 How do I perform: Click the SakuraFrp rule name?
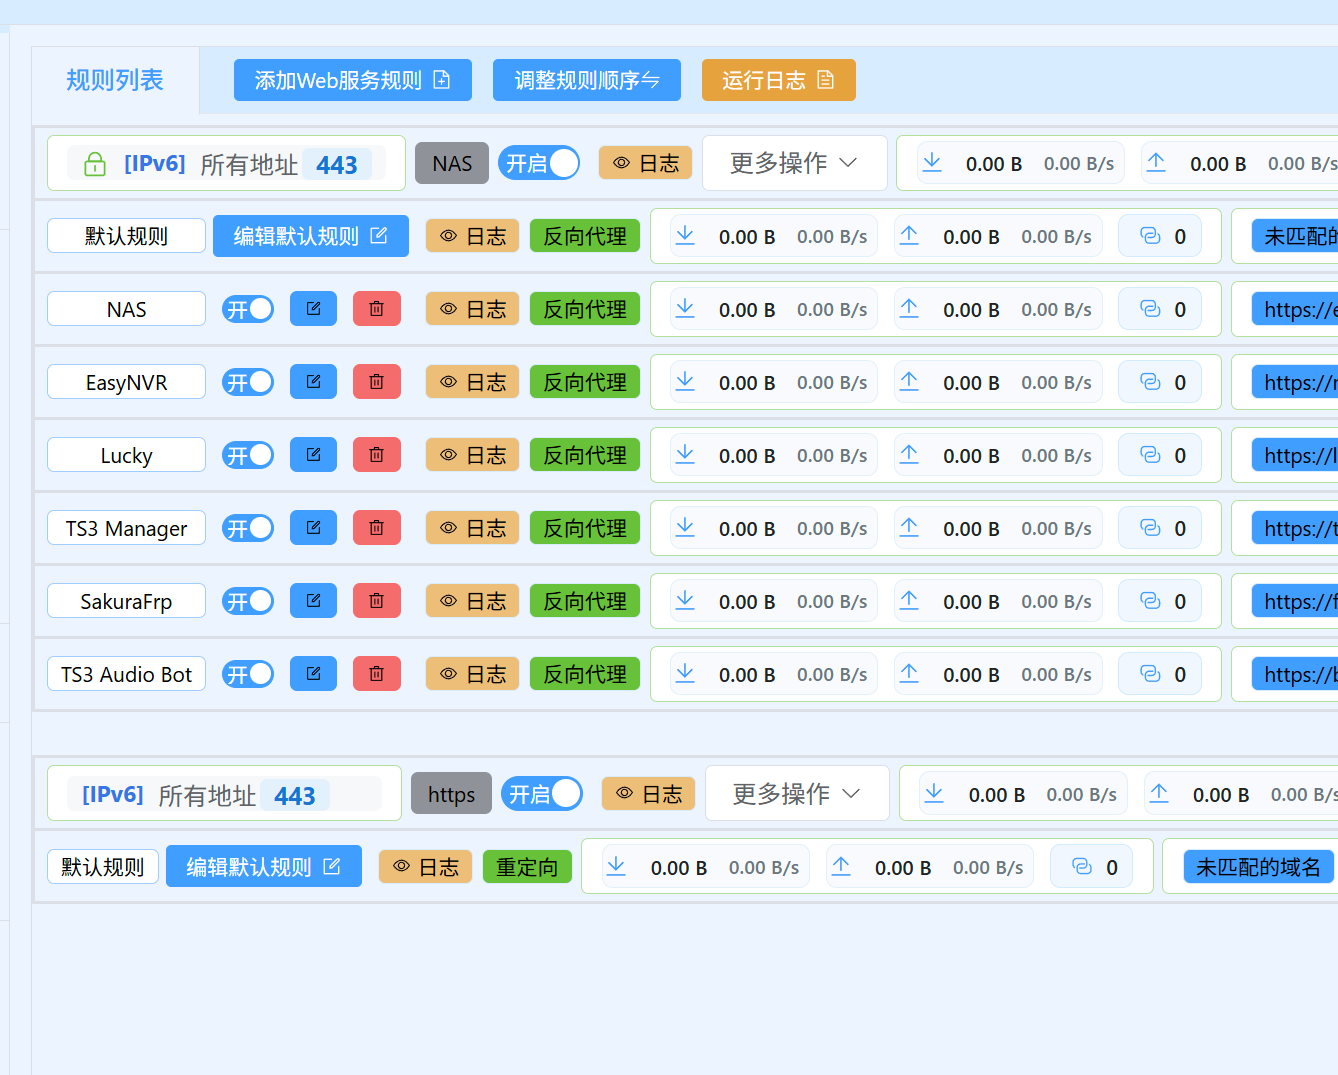[x=127, y=601]
